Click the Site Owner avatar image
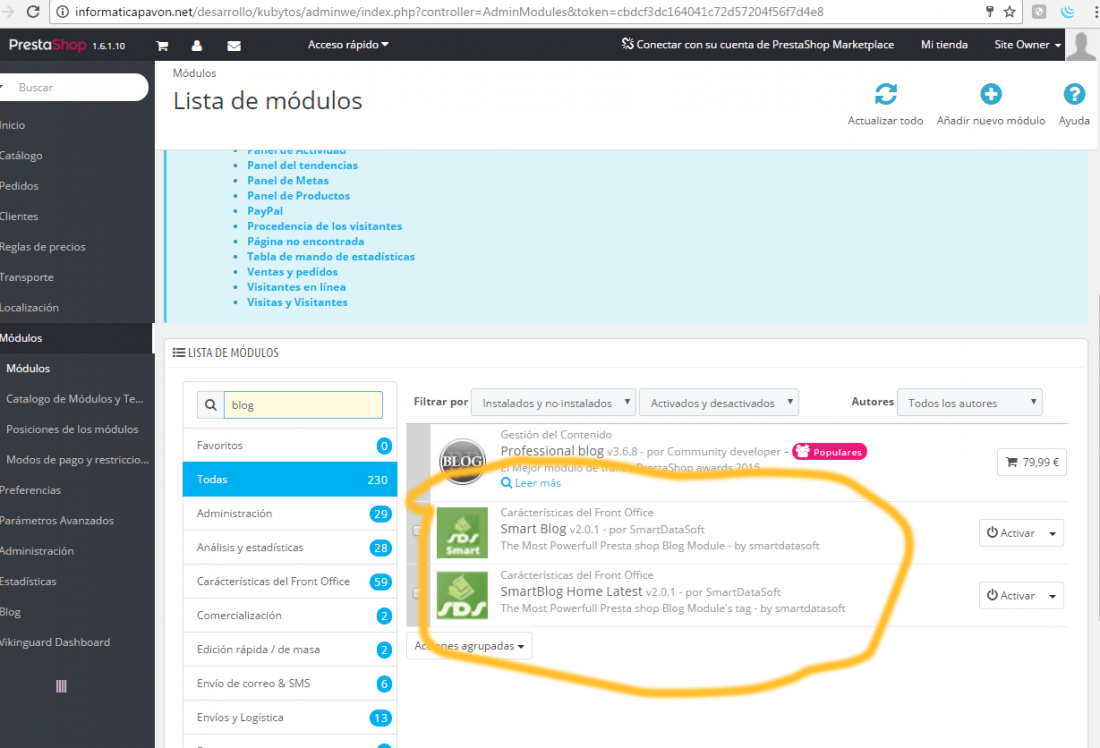The height and width of the screenshot is (748, 1100). tap(1081, 45)
